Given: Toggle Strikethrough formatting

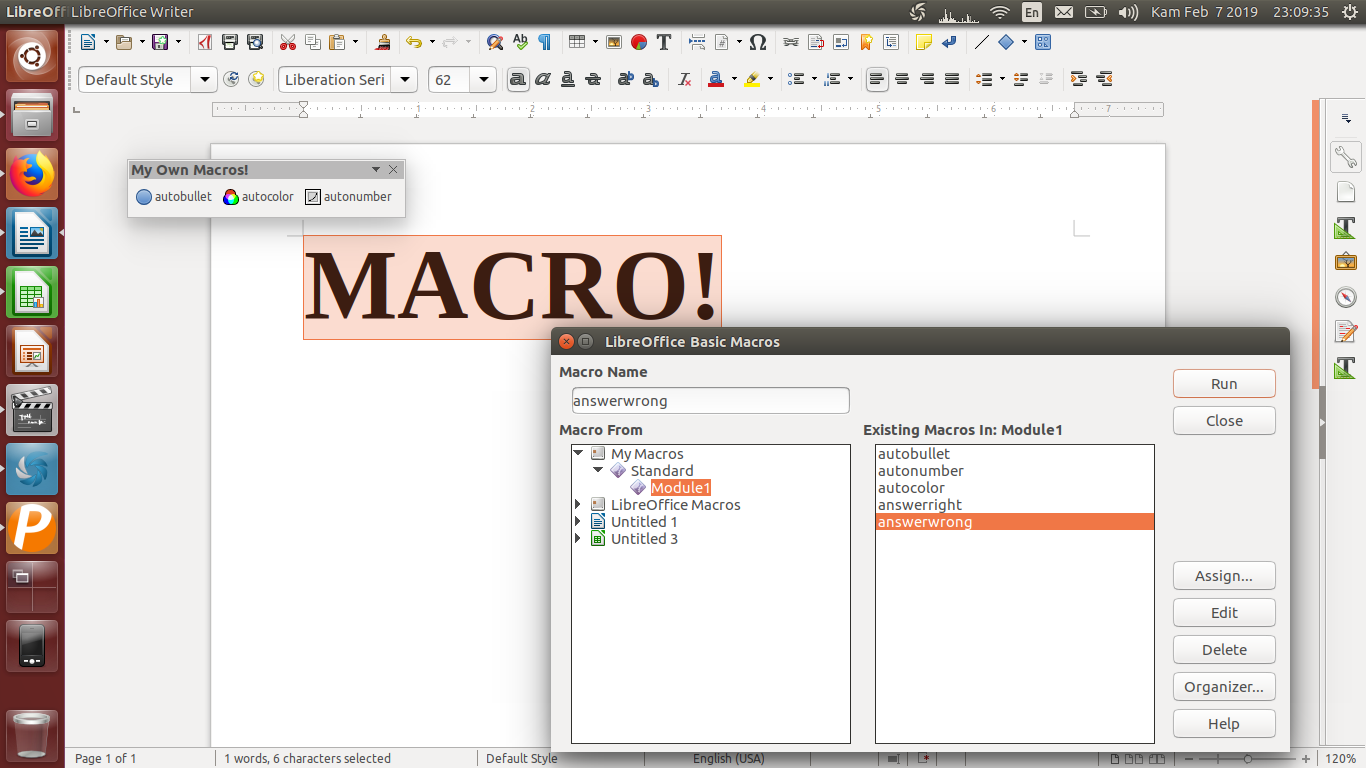Looking at the screenshot, I should [x=593, y=79].
